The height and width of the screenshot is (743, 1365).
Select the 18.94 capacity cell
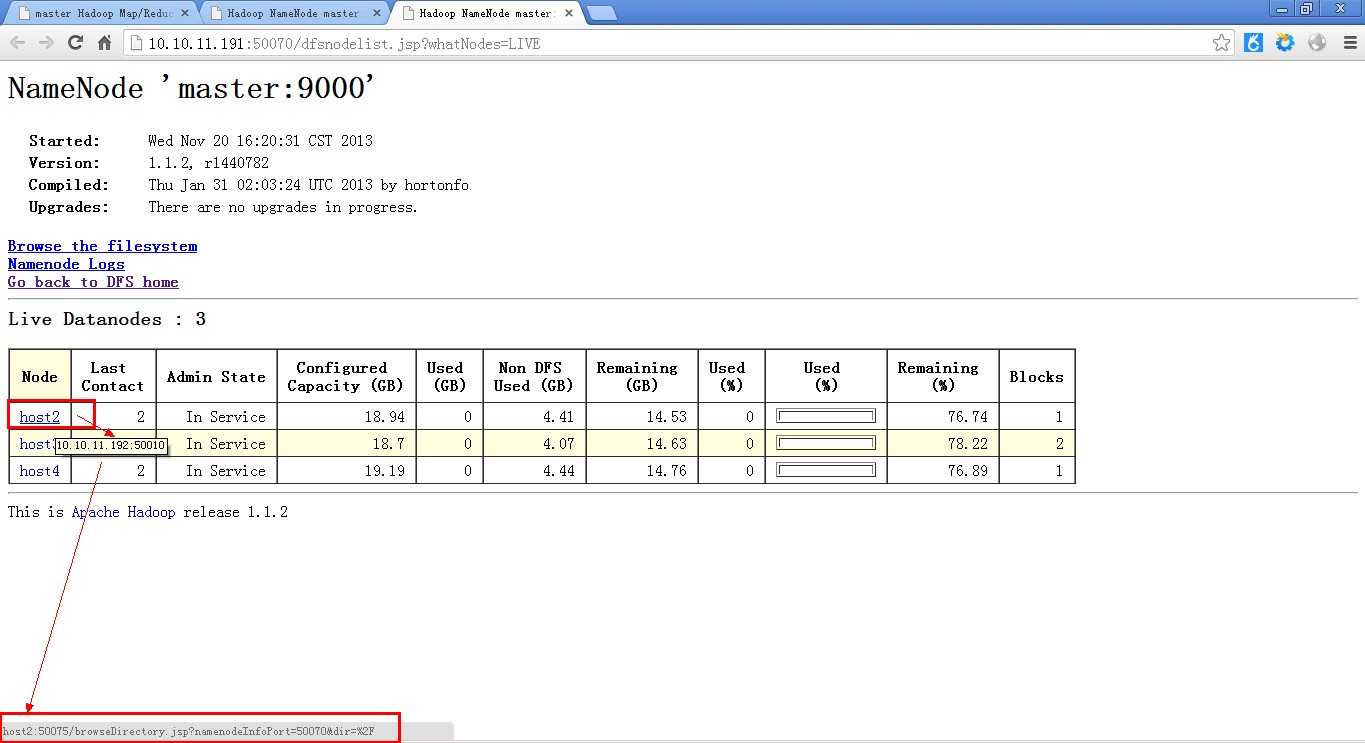[346, 416]
